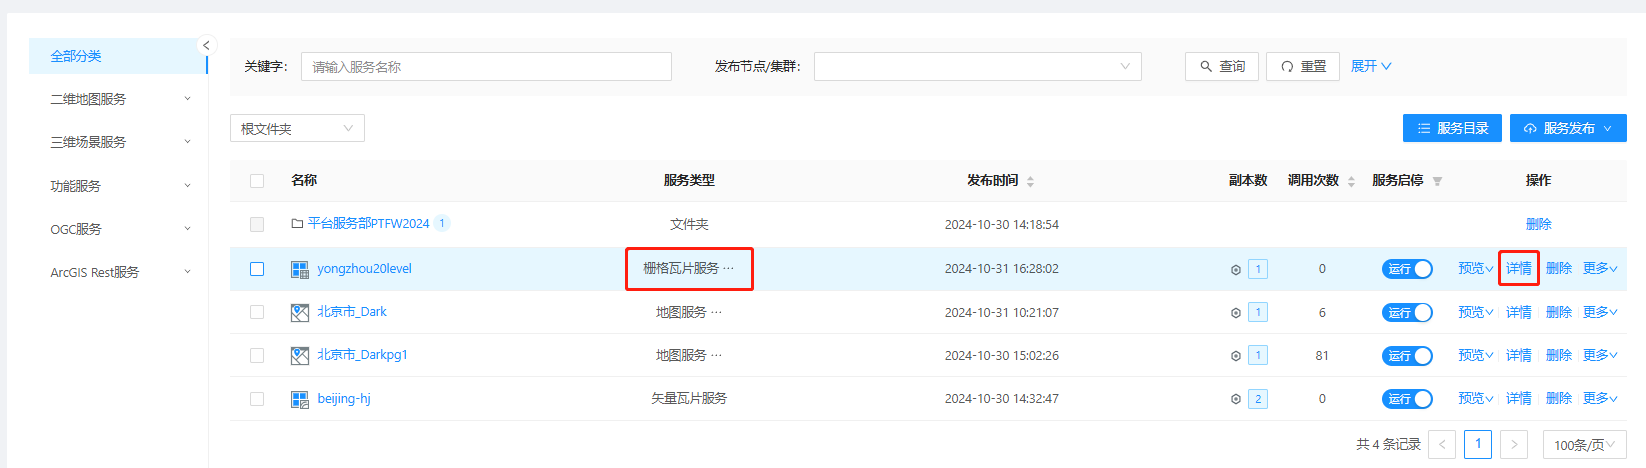The image size is (1646, 468).
Task: Click the replica gear icon in yongzhou20level row
Action: [x=1236, y=270]
